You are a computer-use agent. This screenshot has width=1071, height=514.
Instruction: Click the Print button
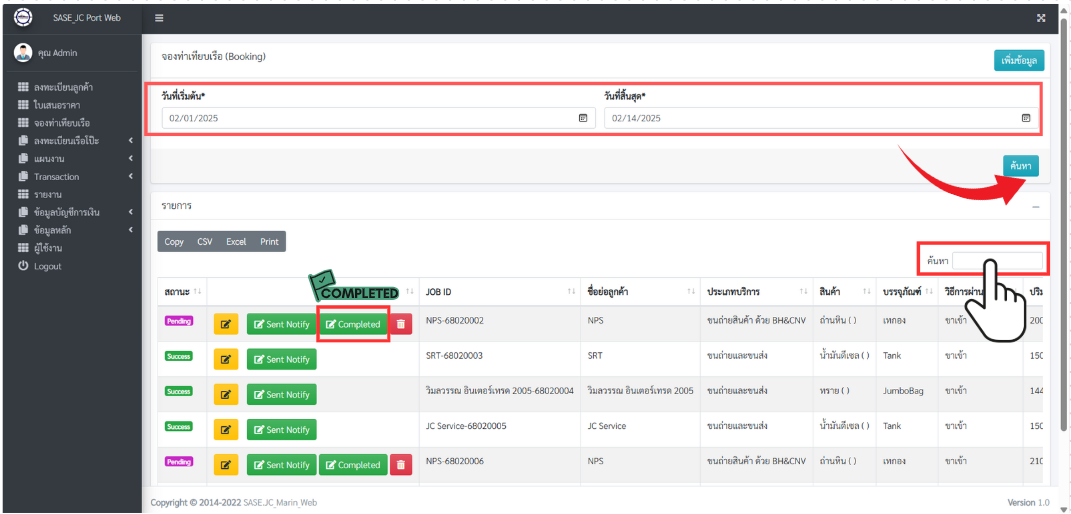click(269, 242)
